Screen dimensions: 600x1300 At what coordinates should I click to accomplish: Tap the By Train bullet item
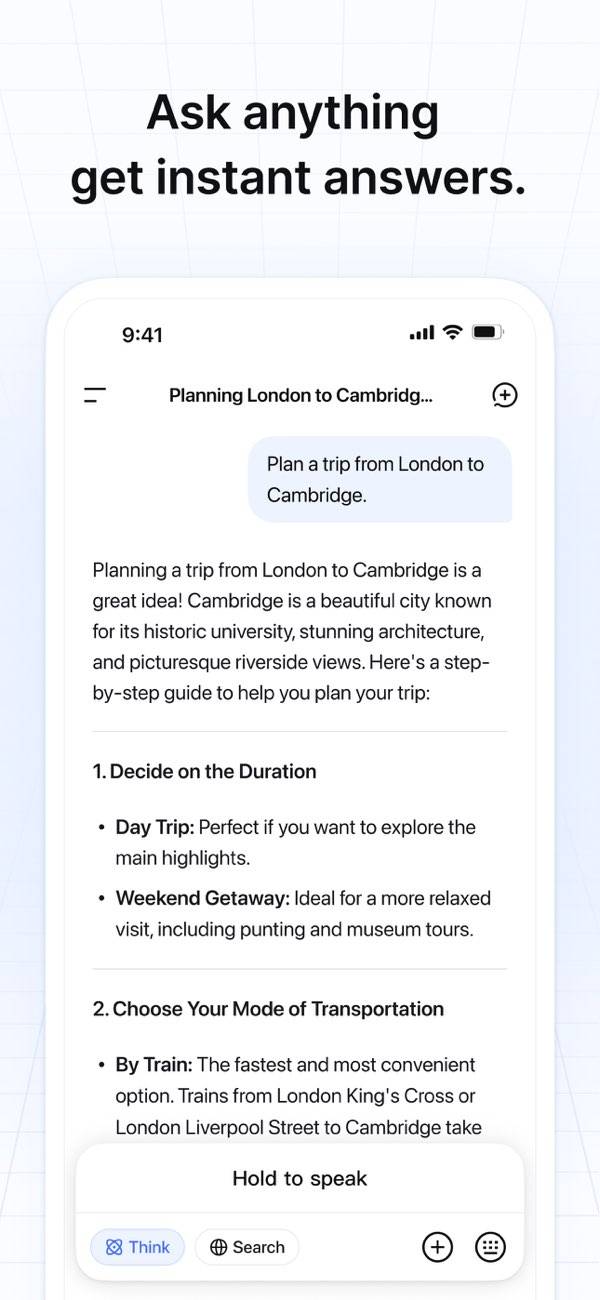pyautogui.click(x=298, y=1096)
